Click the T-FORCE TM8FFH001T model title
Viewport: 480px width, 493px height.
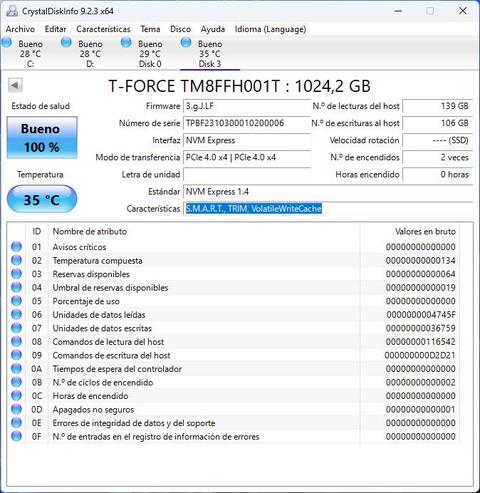point(239,86)
